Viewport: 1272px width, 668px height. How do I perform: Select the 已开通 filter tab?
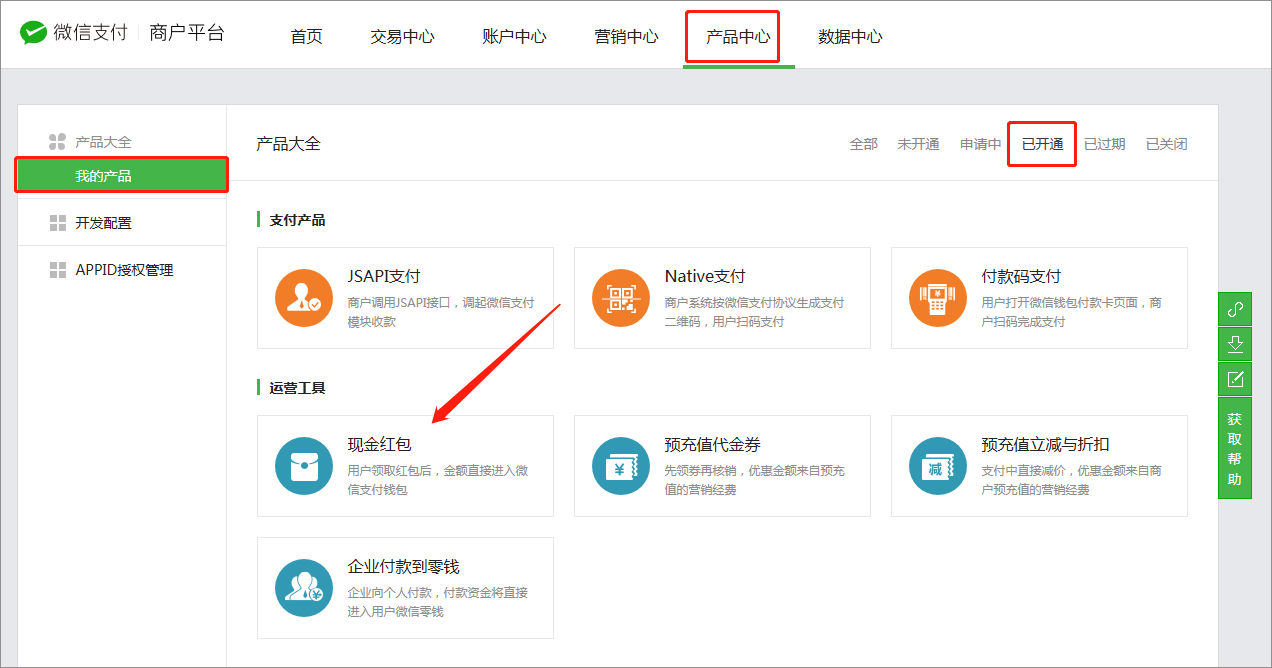pyautogui.click(x=1042, y=144)
